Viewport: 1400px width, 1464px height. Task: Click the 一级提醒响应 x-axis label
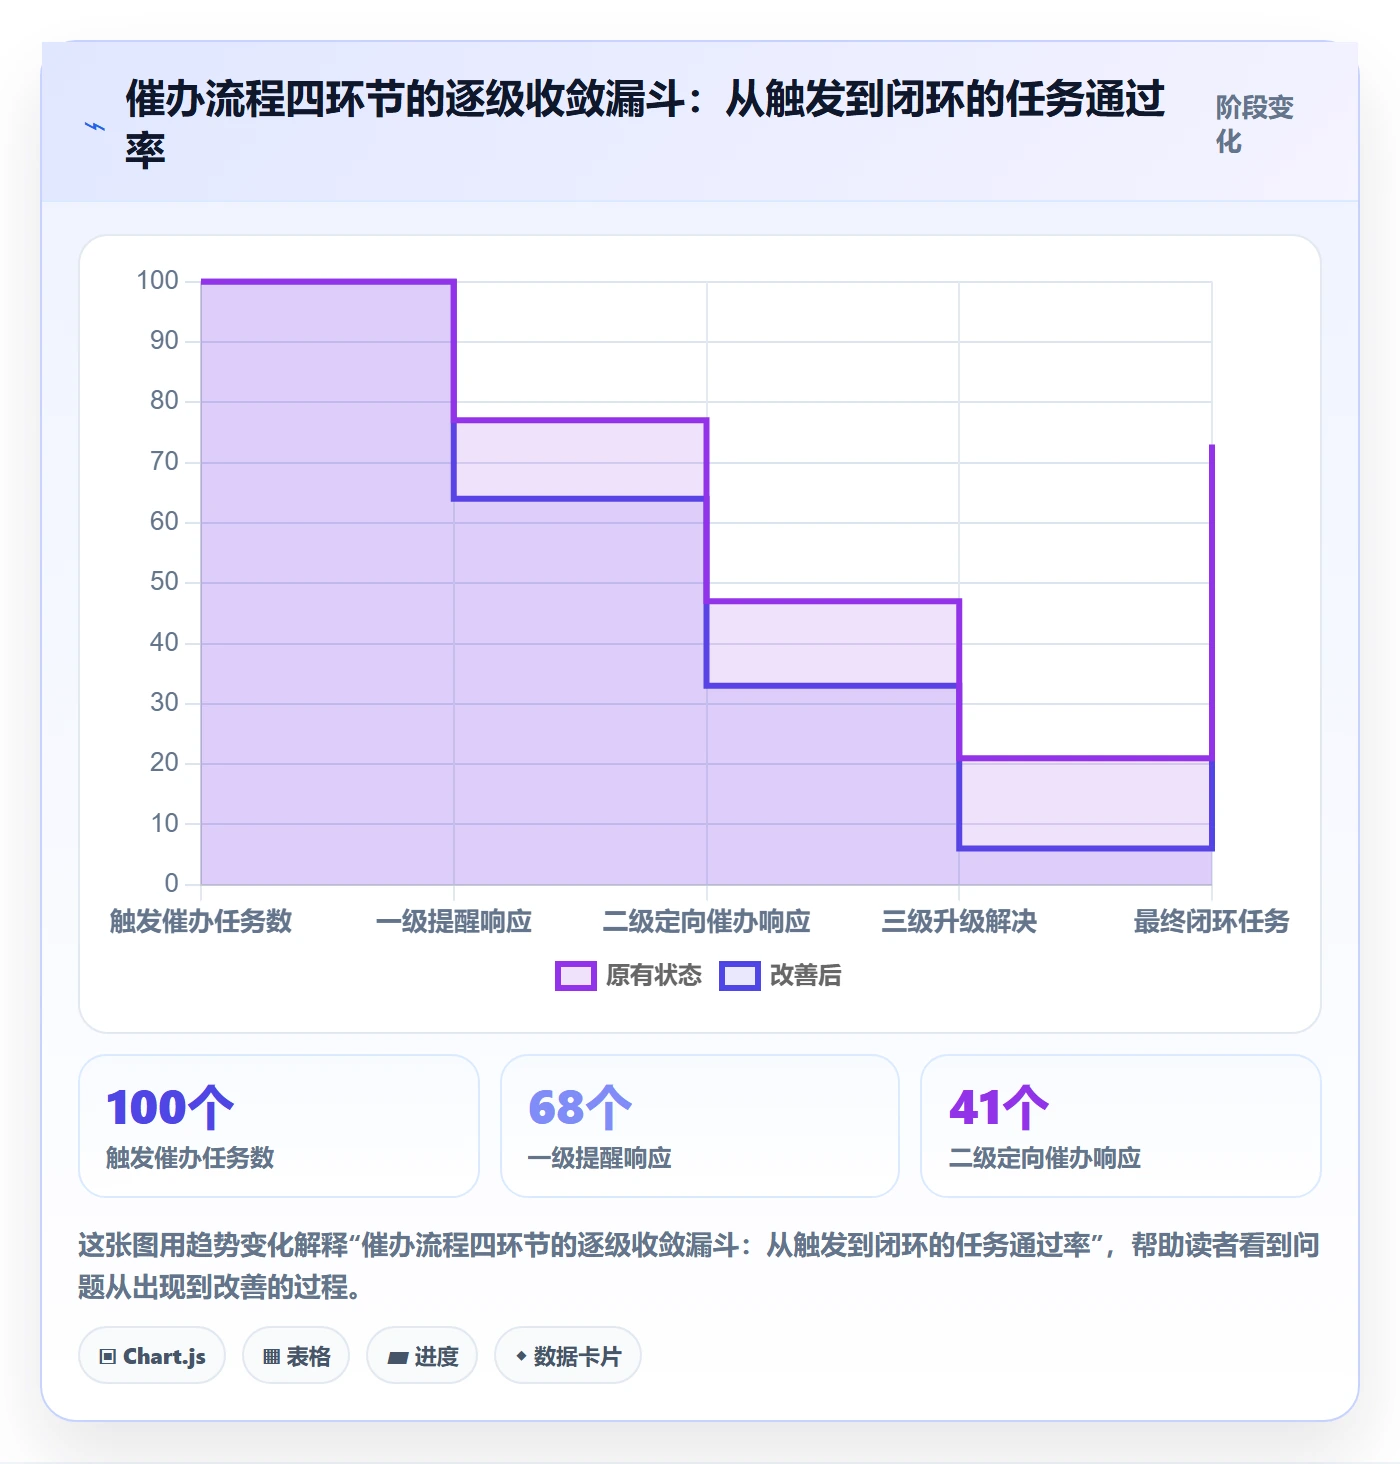pos(454,921)
